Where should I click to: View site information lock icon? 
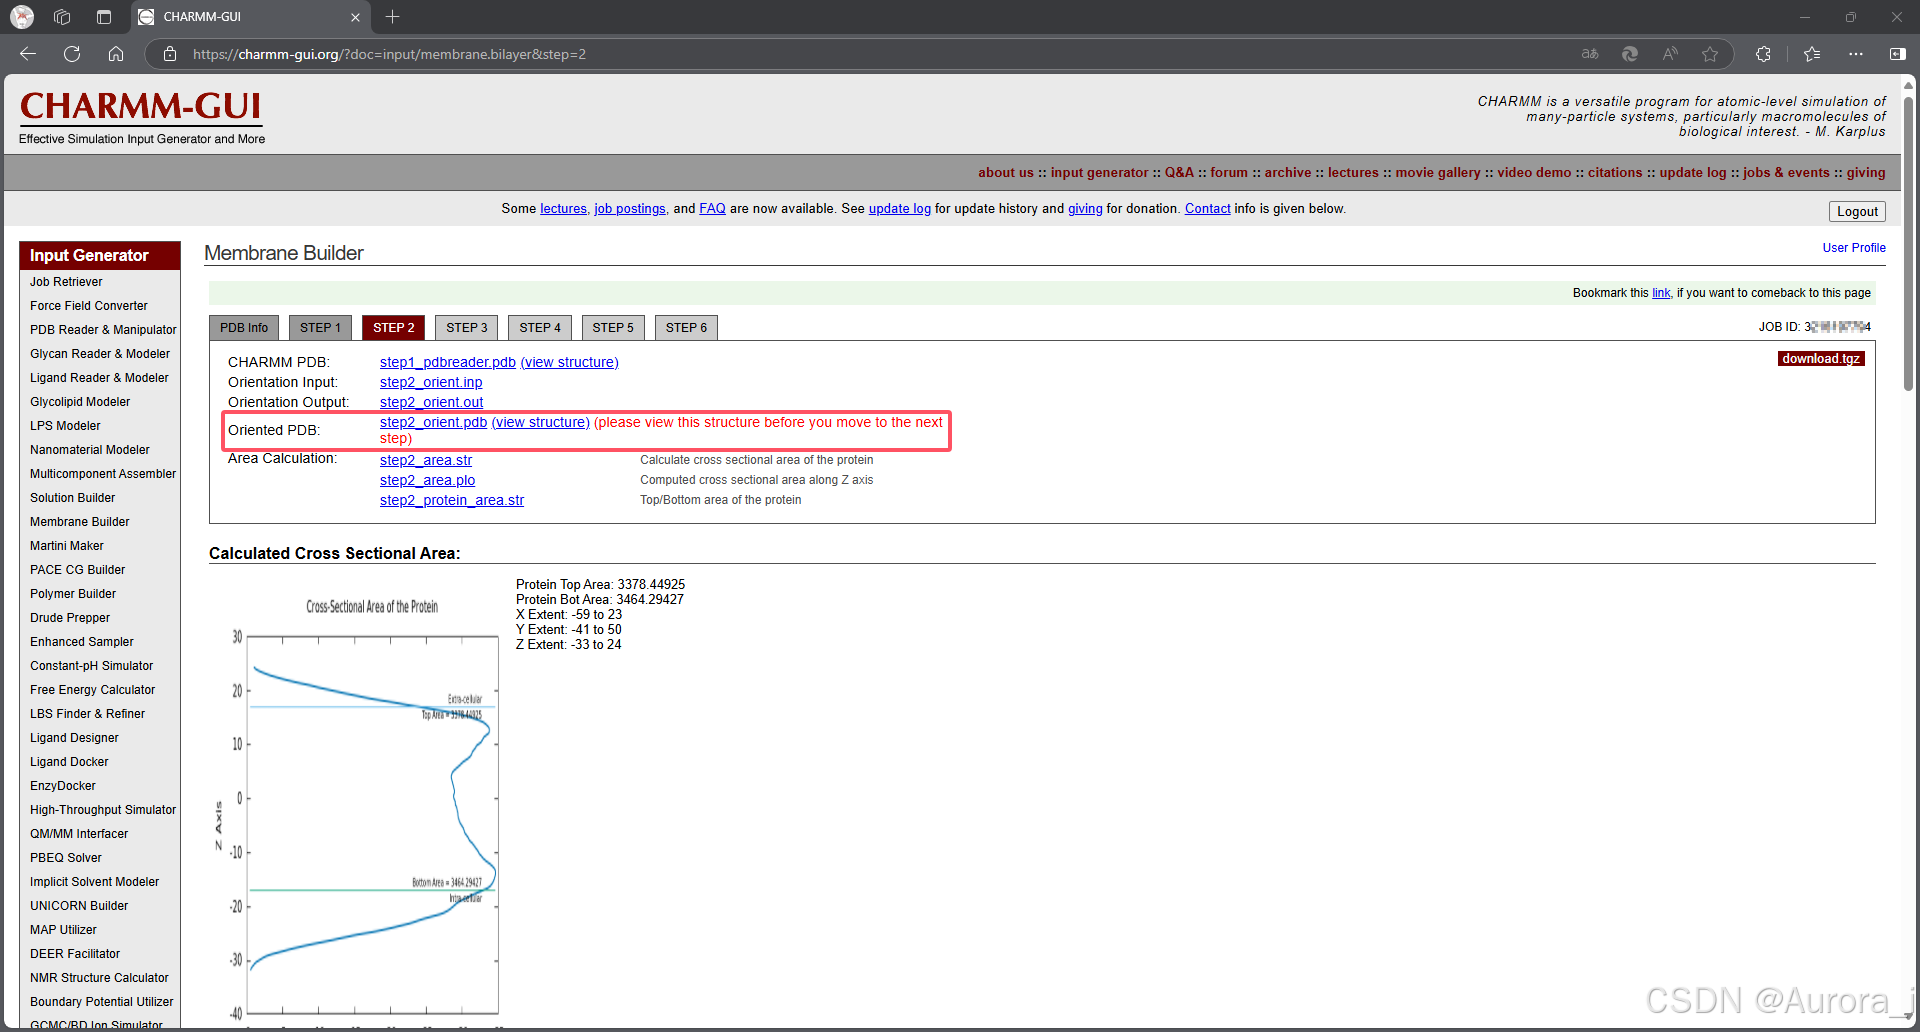pyautogui.click(x=170, y=54)
